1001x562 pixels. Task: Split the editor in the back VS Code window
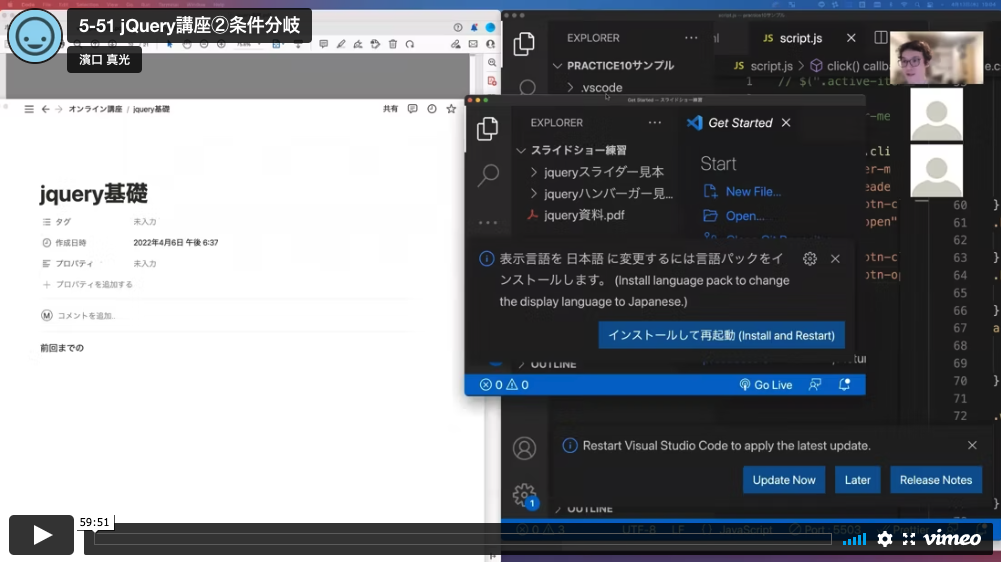point(880,38)
